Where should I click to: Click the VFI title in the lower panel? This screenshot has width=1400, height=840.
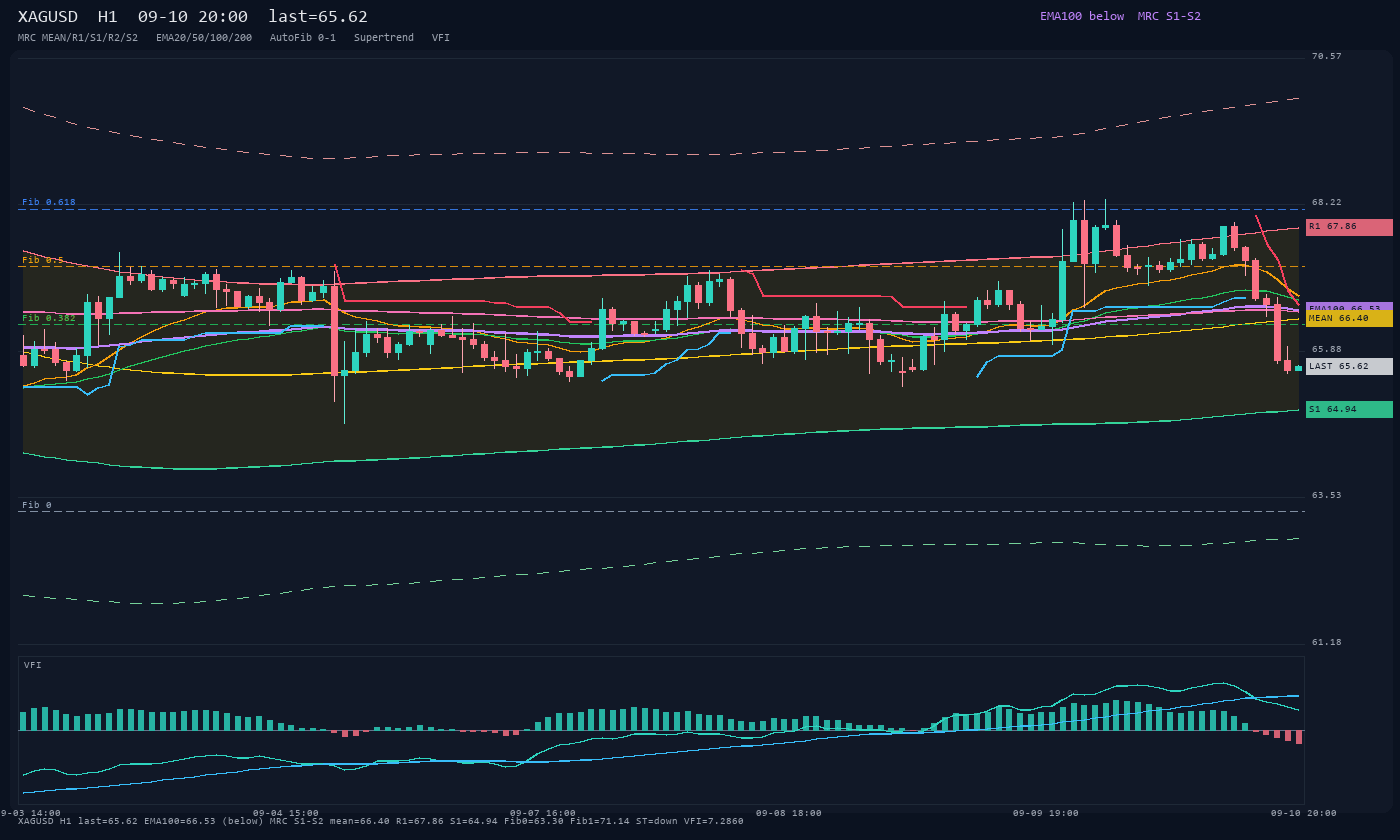[x=33, y=665]
